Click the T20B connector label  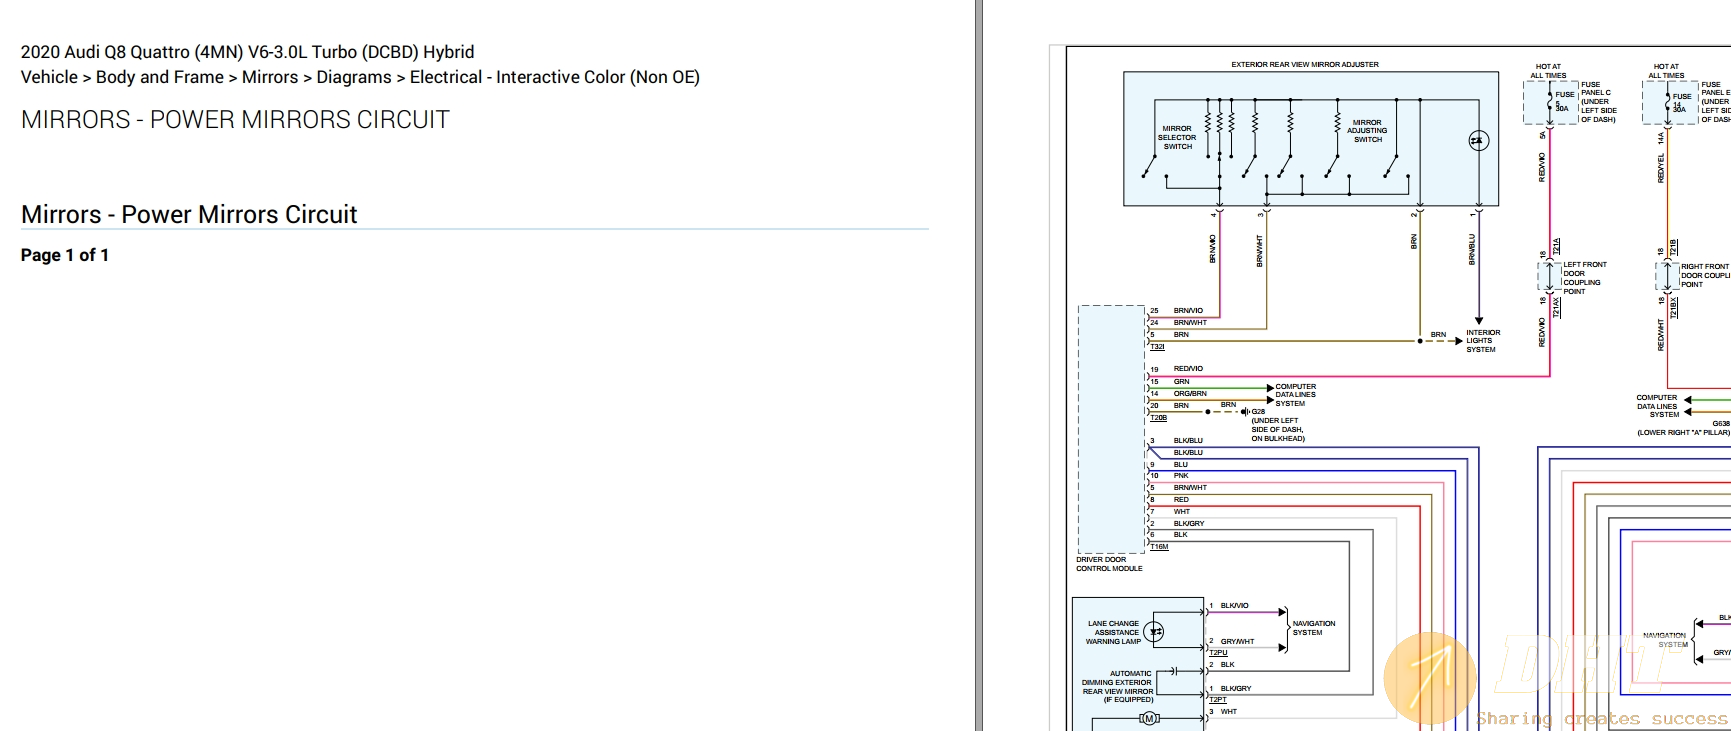[1158, 418]
